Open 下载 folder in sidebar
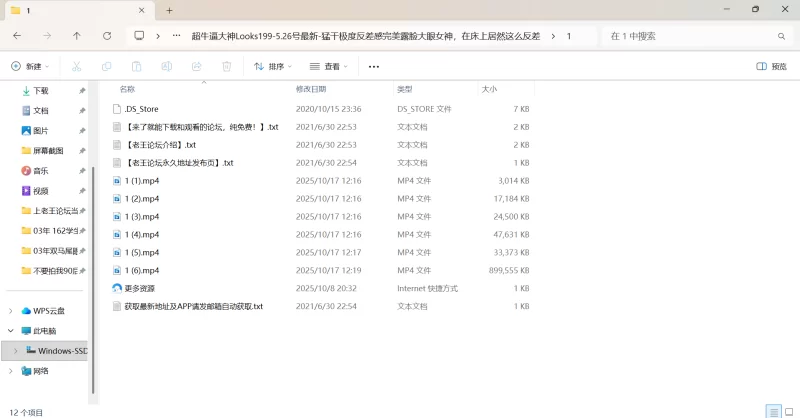The image size is (800, 418). pyautogui.click(x=40, y=90)
